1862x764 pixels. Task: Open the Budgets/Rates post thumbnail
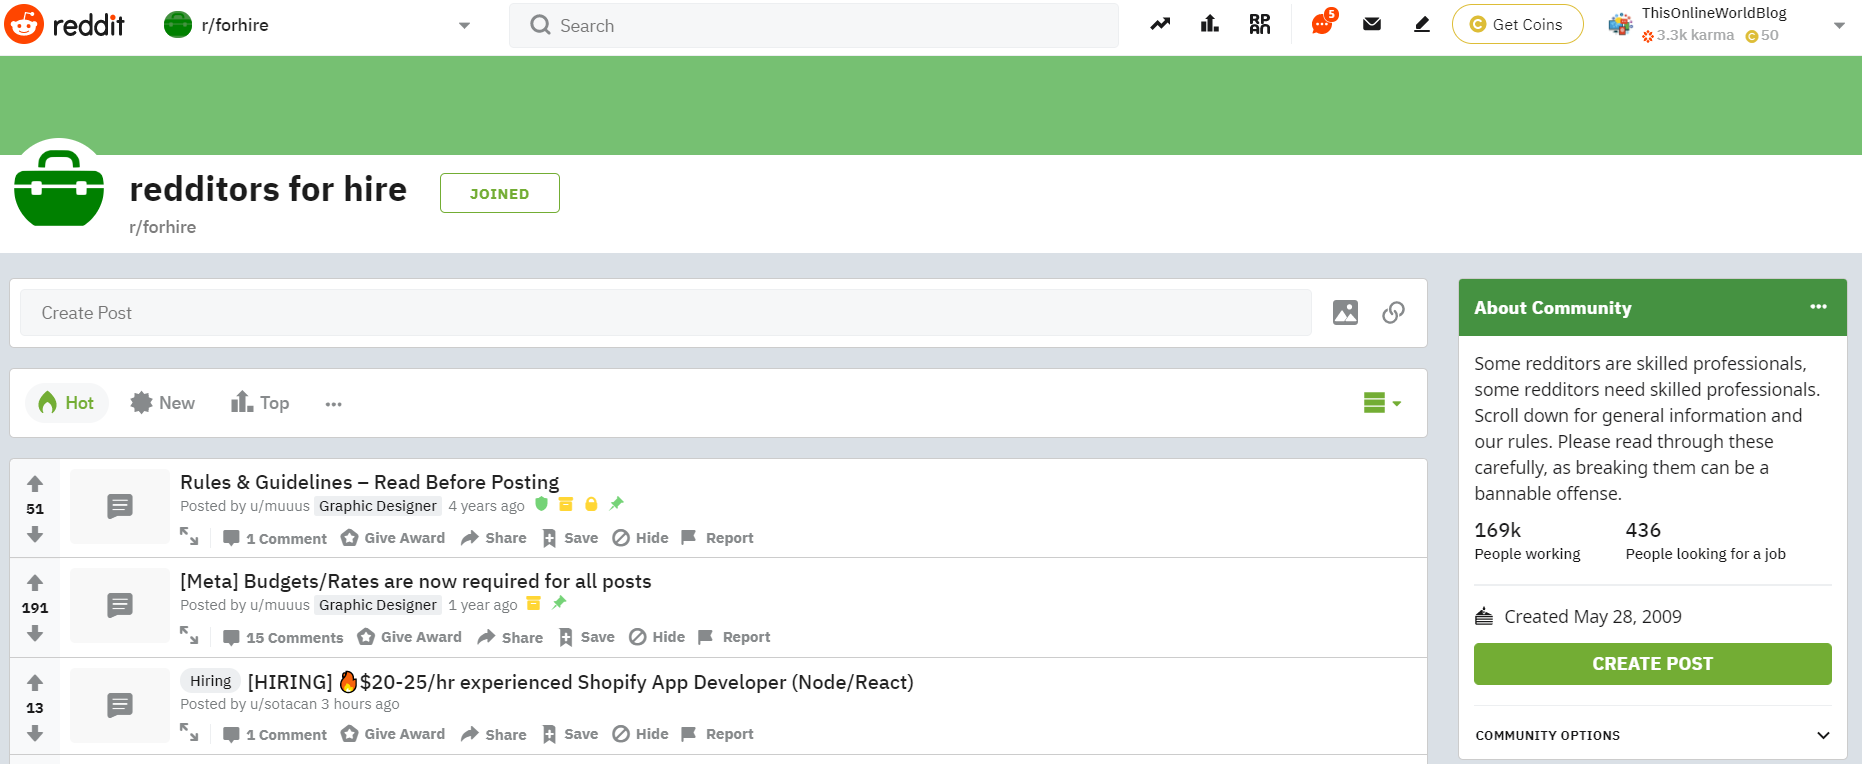(x=120, y=605)
